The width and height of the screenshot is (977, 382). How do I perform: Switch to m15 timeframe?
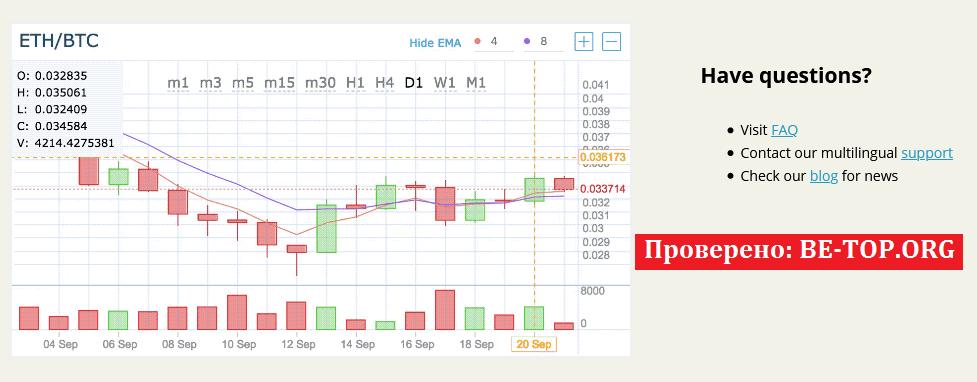click(x=279, y=83)
